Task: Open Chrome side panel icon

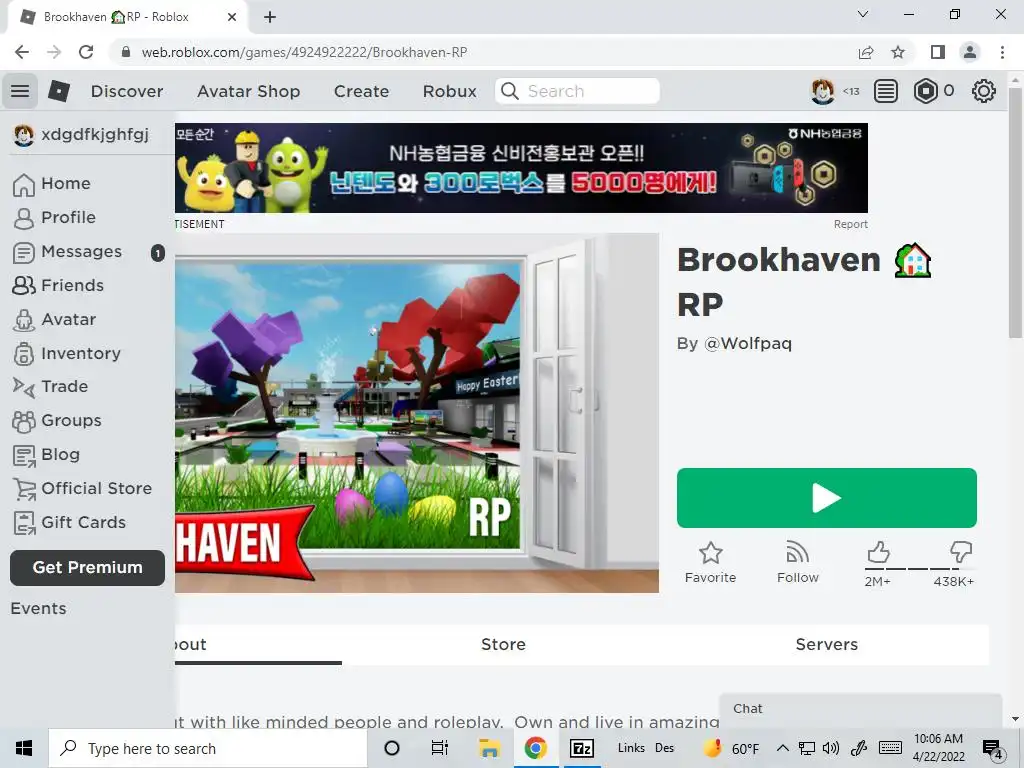Action: coord(938,52)
